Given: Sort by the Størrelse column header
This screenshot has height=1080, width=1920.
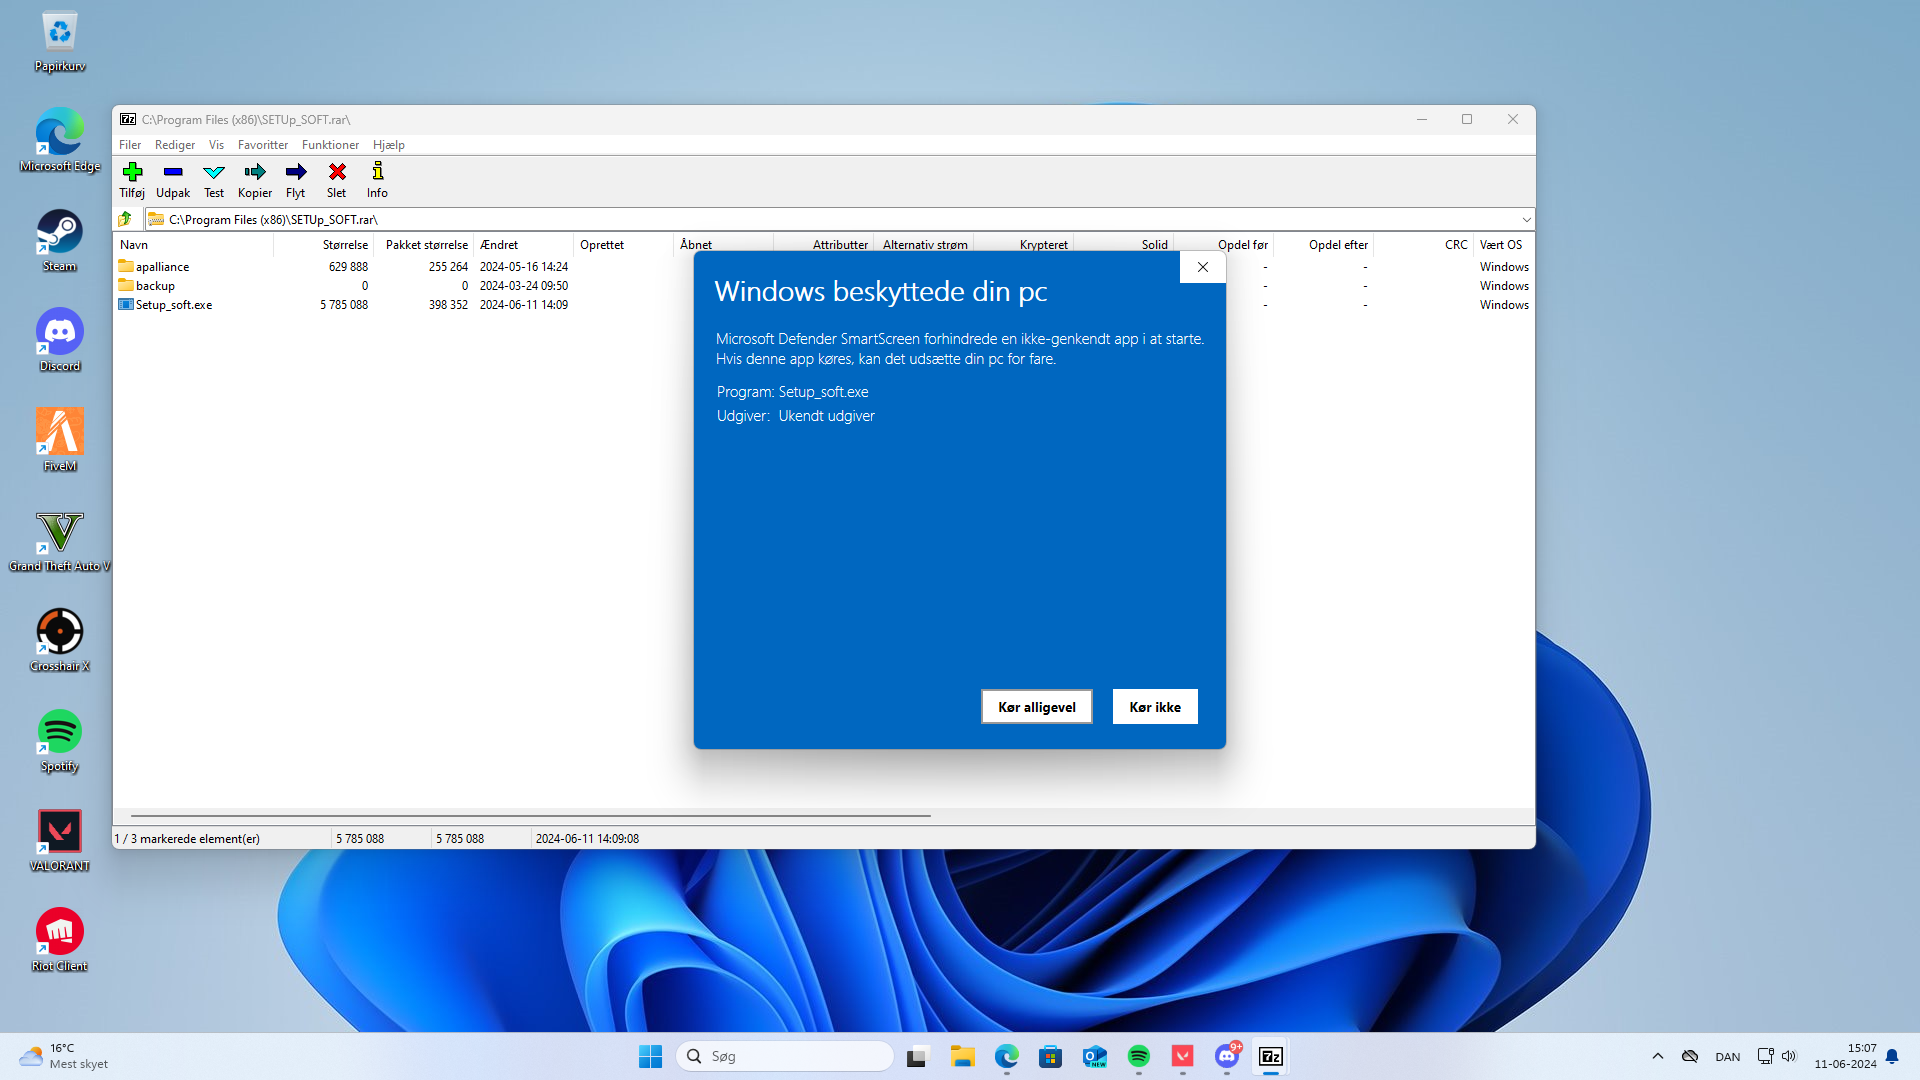Looking at the screenshot, I should 345,245.
